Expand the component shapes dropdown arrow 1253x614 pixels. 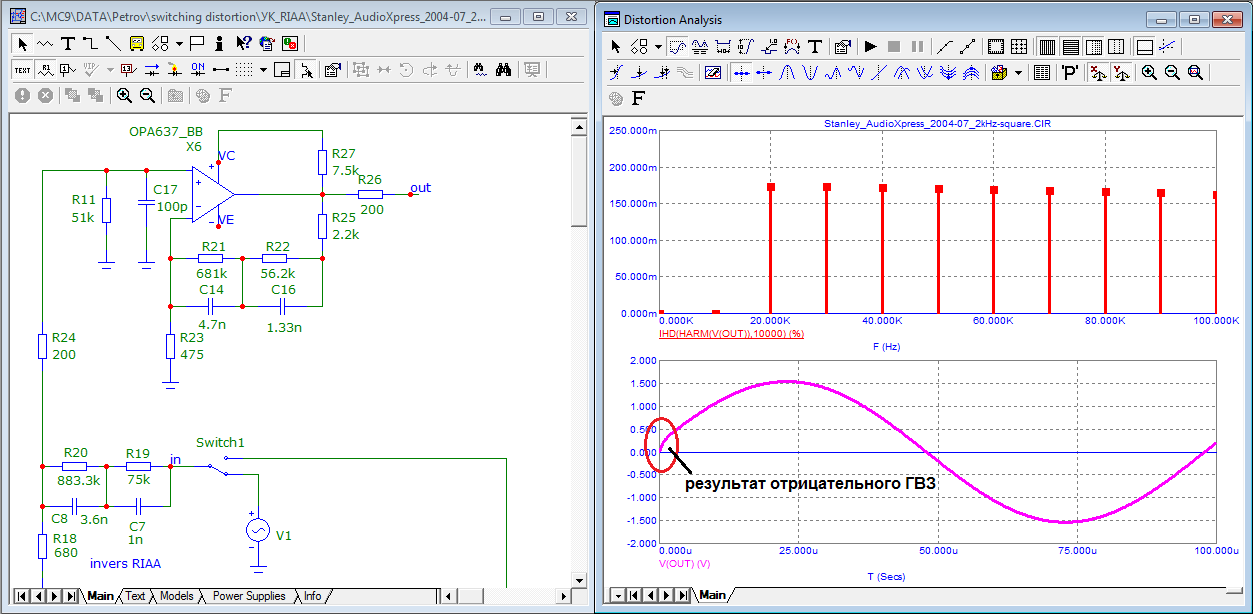pos(179,43)
